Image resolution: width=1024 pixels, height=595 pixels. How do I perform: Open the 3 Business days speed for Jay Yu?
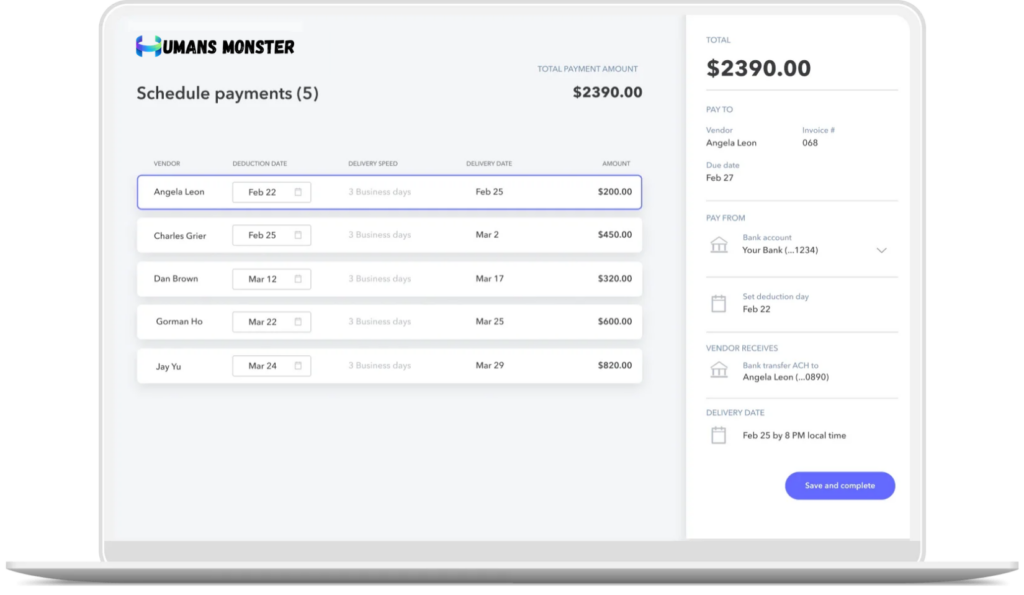(379, 366)
